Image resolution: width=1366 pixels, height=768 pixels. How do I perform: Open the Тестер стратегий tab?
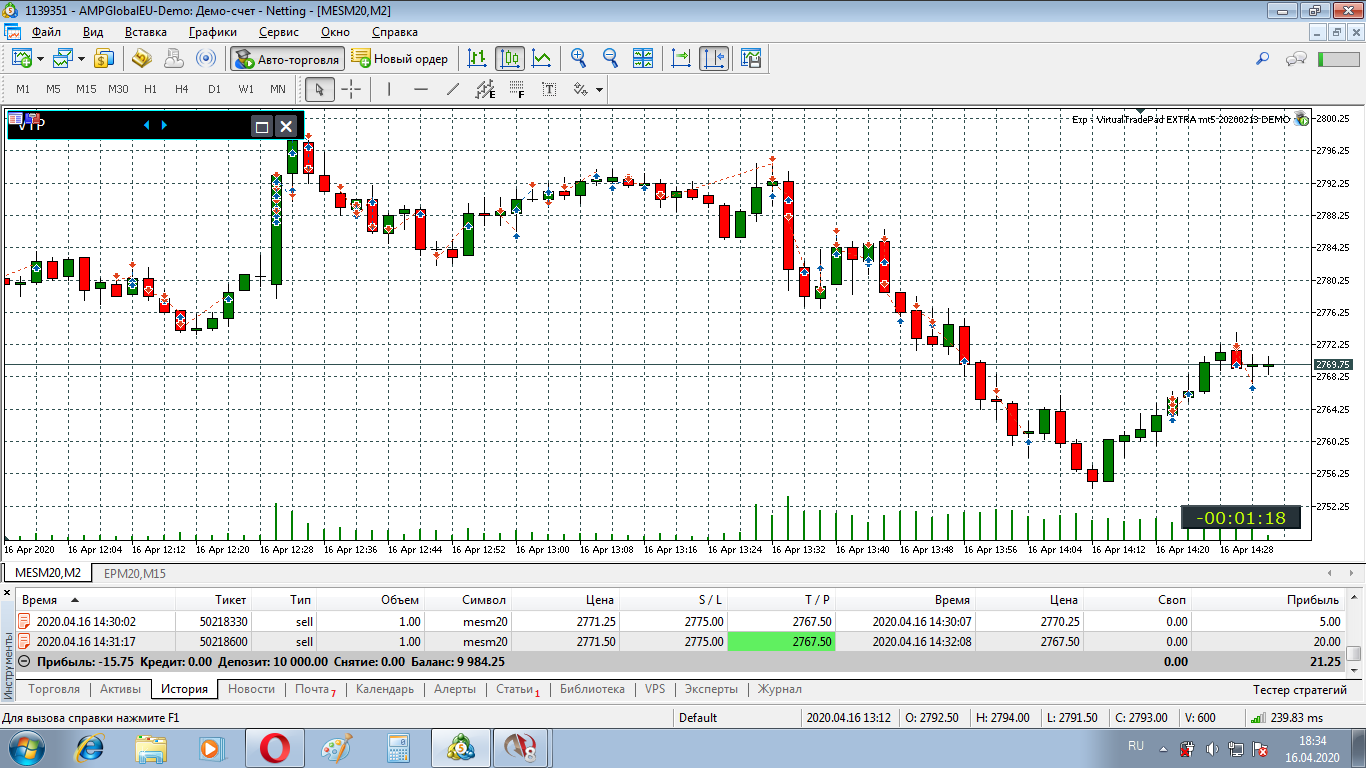[x=1300, y=689]
